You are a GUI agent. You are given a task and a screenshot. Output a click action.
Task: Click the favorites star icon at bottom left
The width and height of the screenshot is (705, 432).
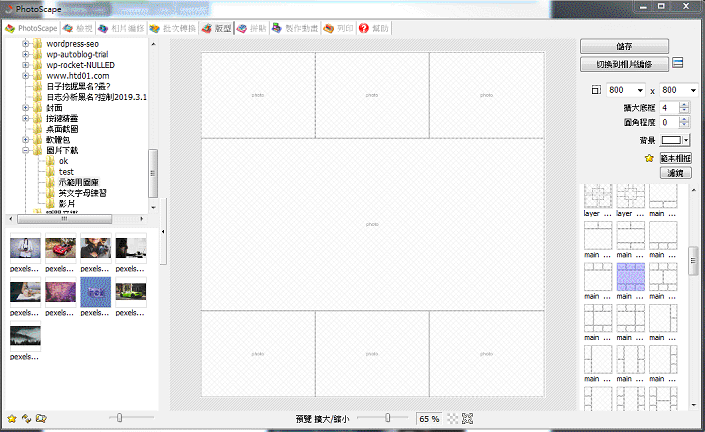12,419
